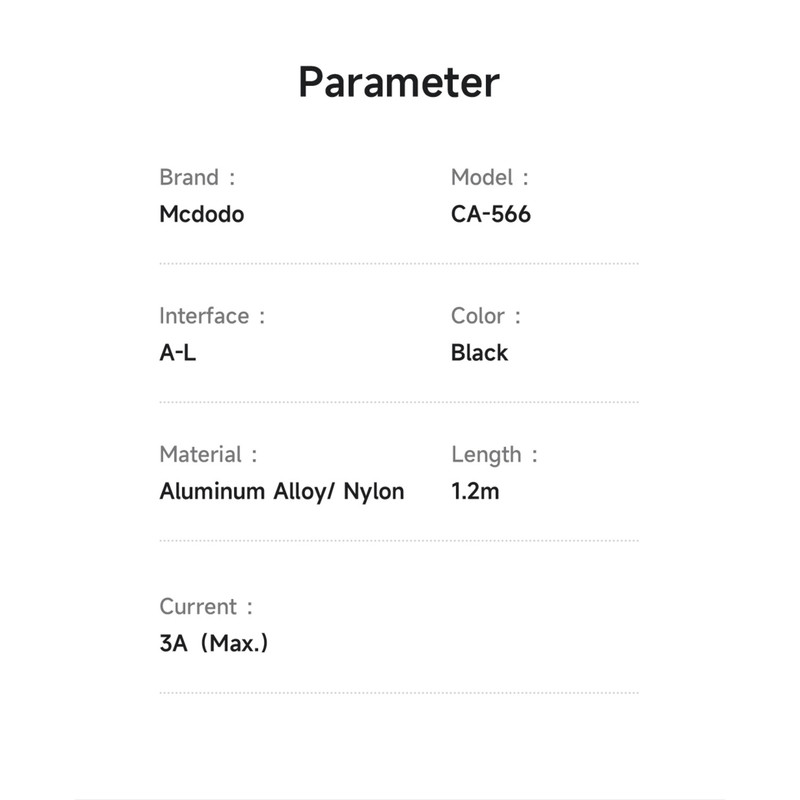Click the Mcdodo brand value

click(x=202, y=214)
